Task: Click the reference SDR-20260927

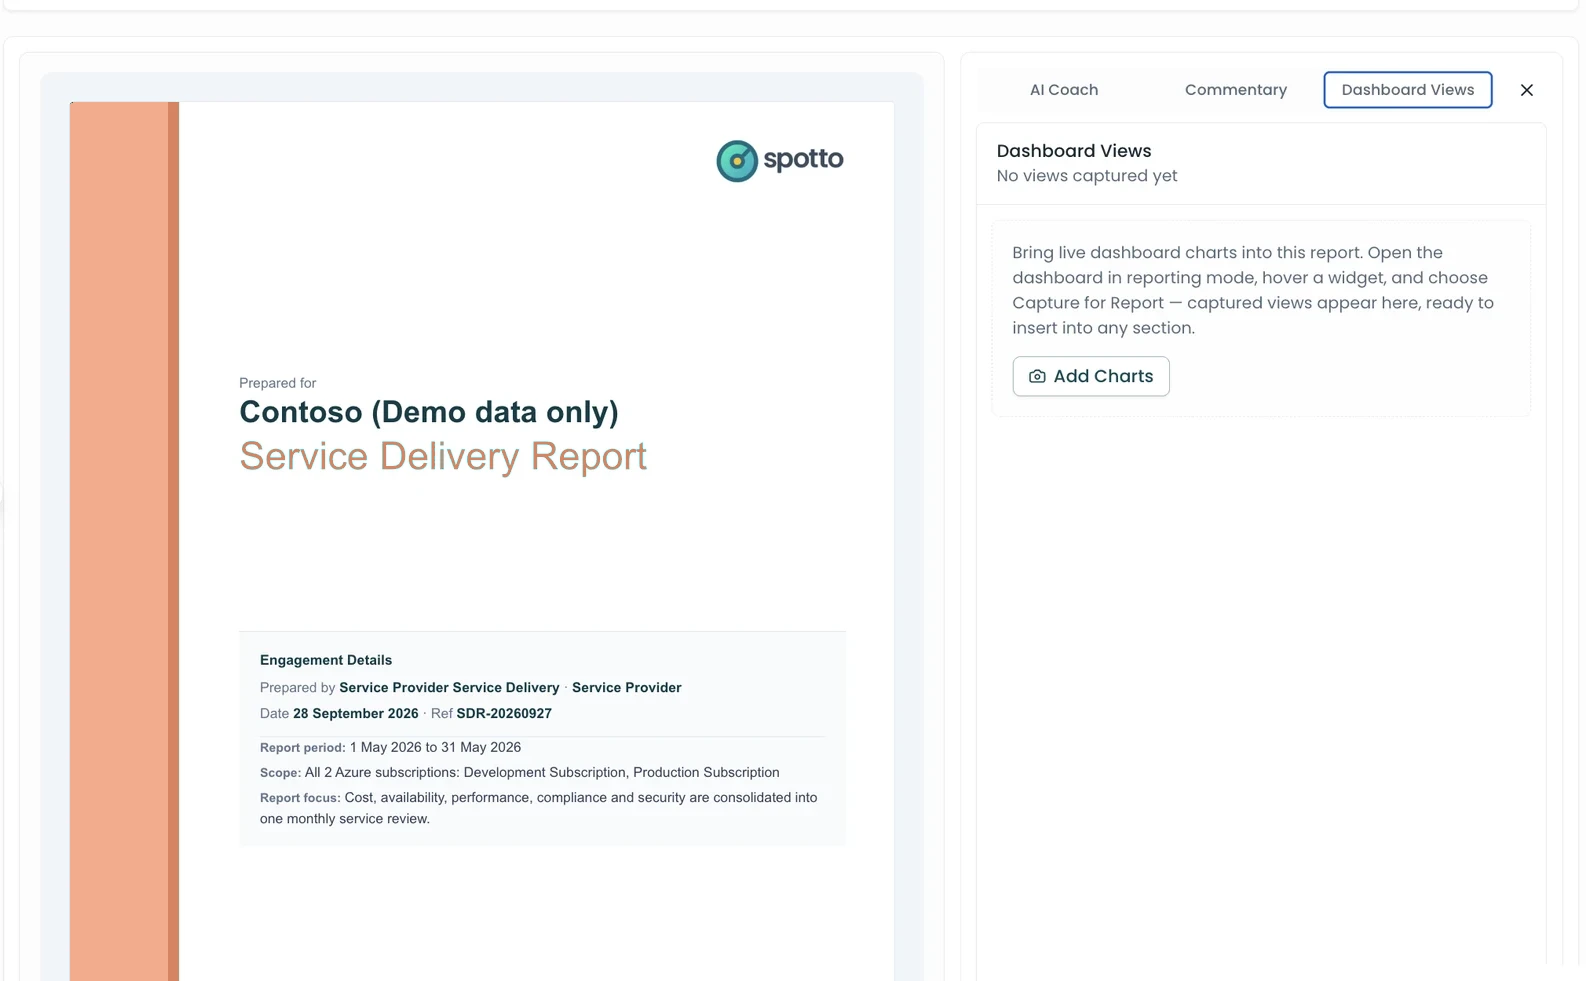Action: click(x=504, y=714)
